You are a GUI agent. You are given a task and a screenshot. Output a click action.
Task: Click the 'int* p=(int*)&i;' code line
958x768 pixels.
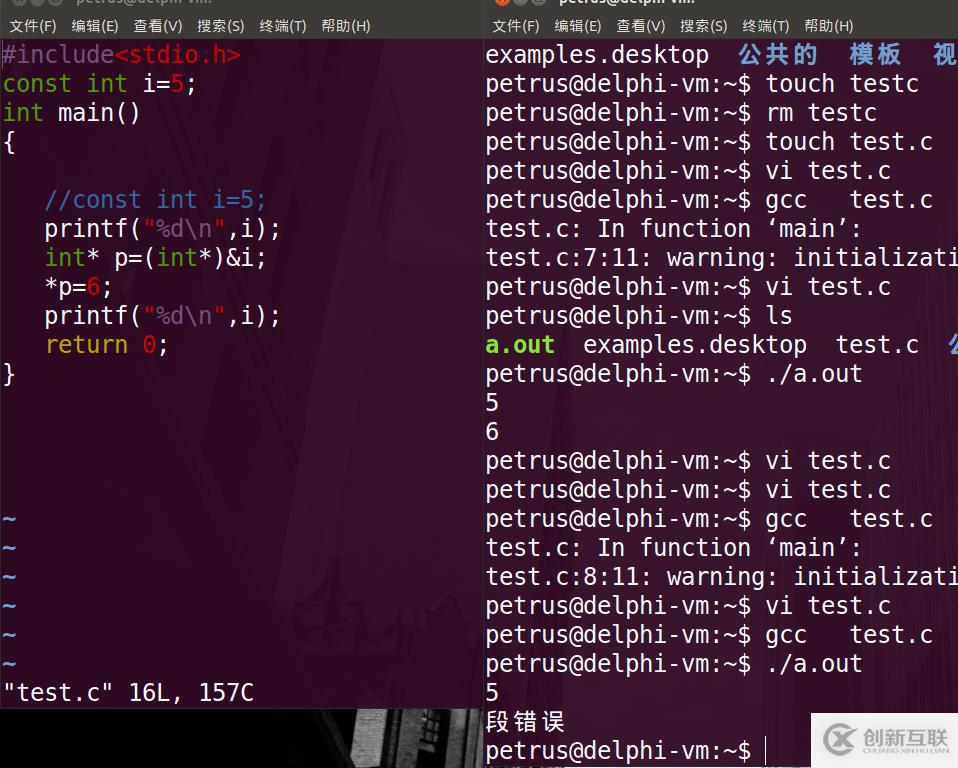(155, 258)
